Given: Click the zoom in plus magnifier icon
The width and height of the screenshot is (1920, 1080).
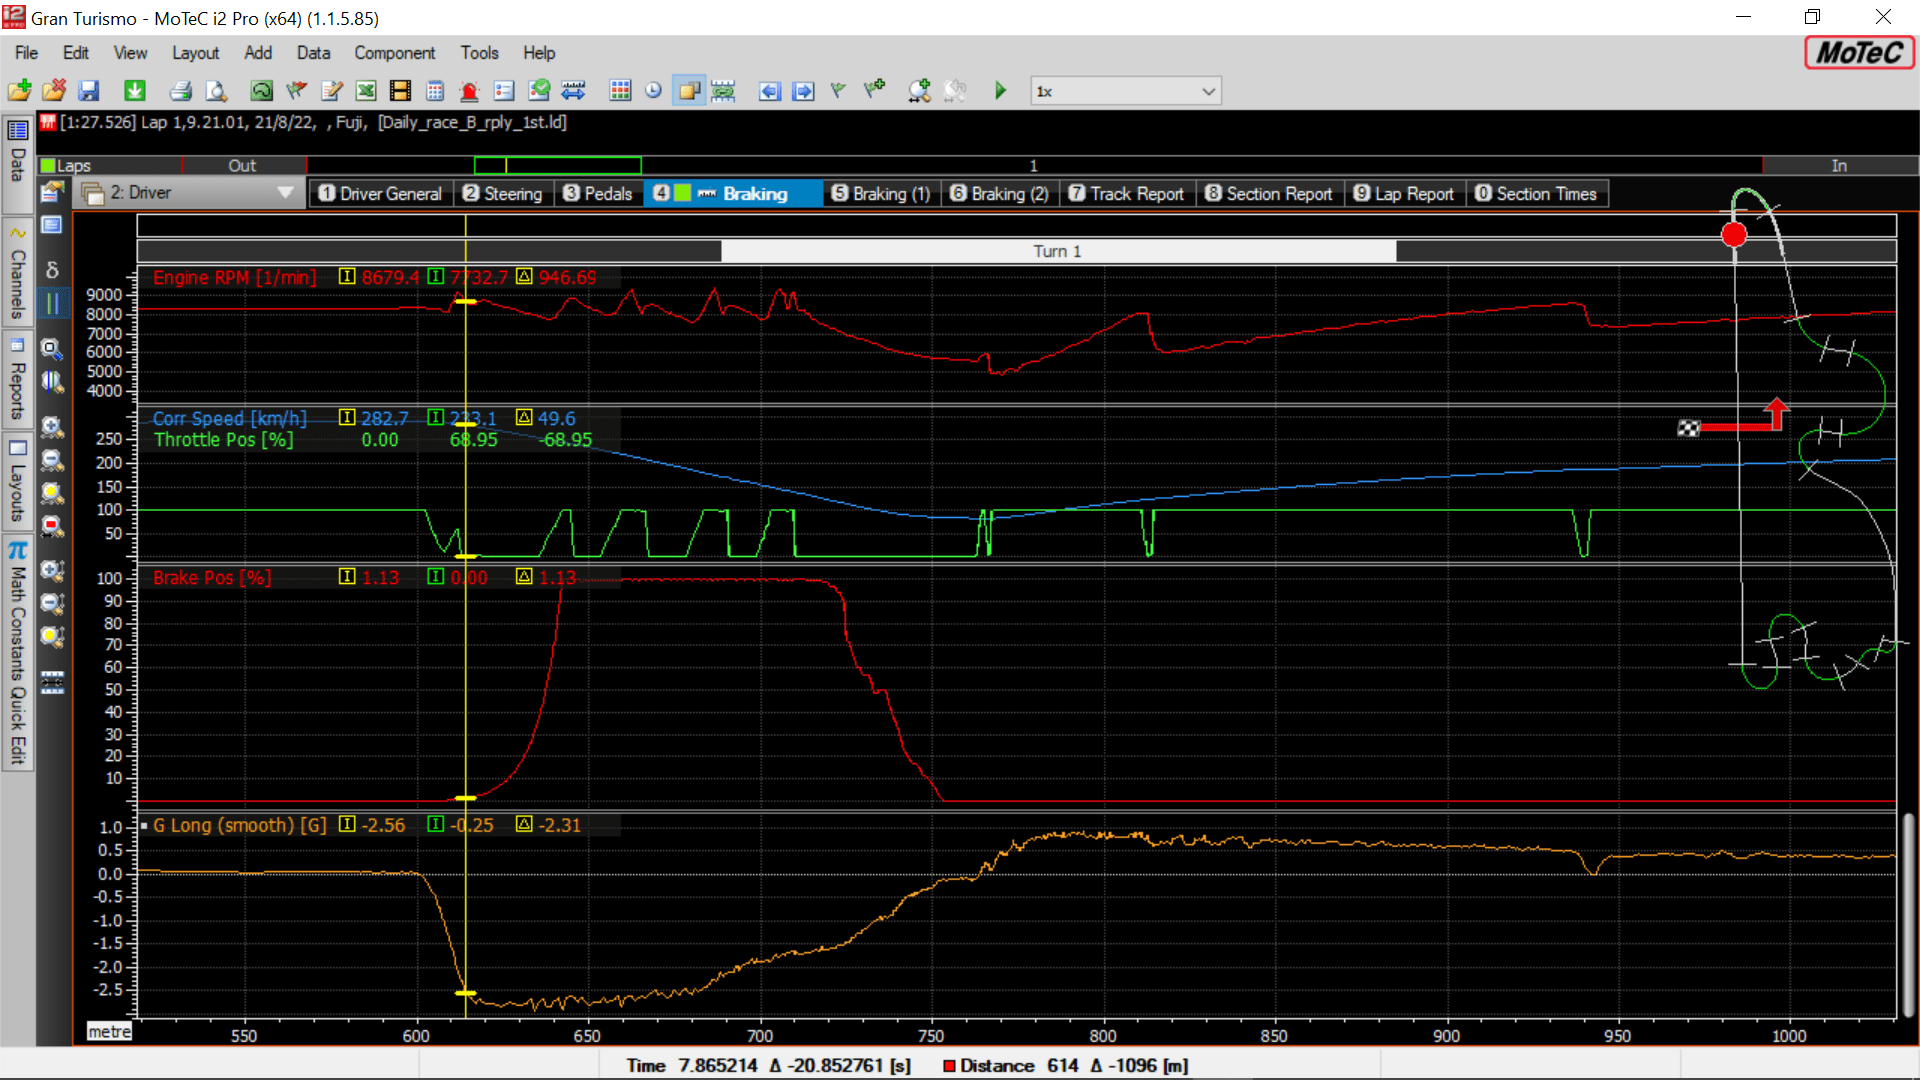Looking at the screenshot, I should coord(52,428).
